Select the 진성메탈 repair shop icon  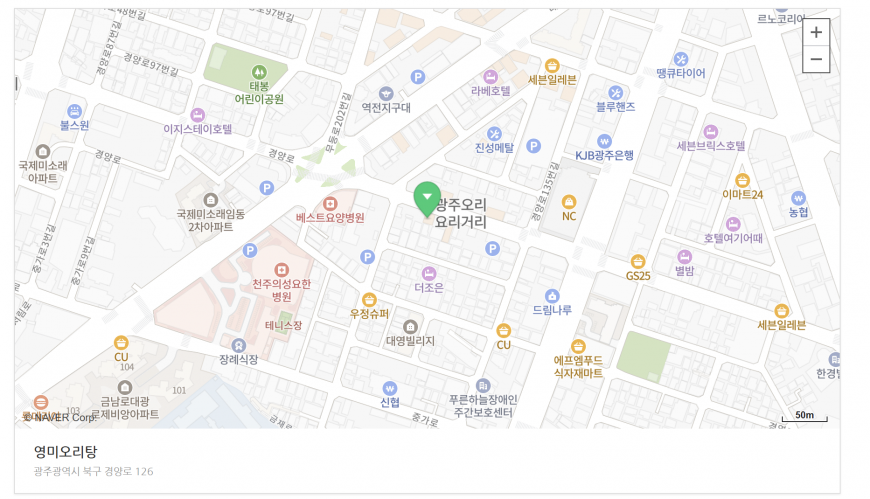click(494, 134)
